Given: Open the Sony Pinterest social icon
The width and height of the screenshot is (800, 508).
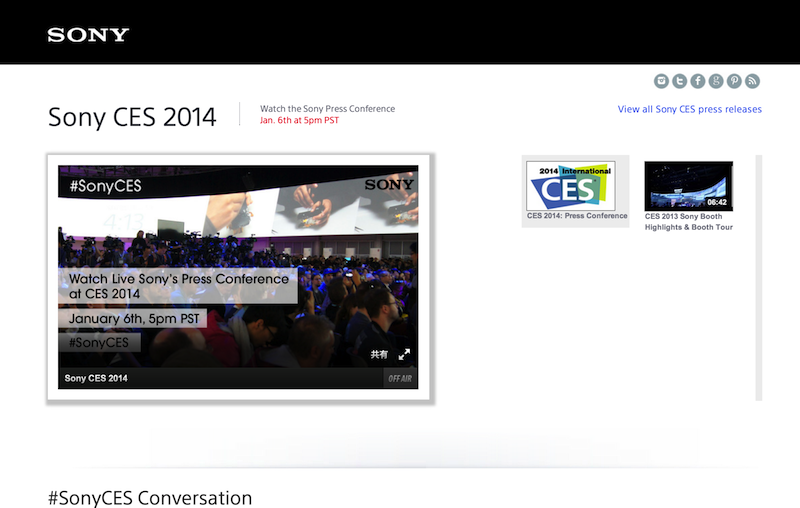Looking at the screenshot, I should point(734,81).
